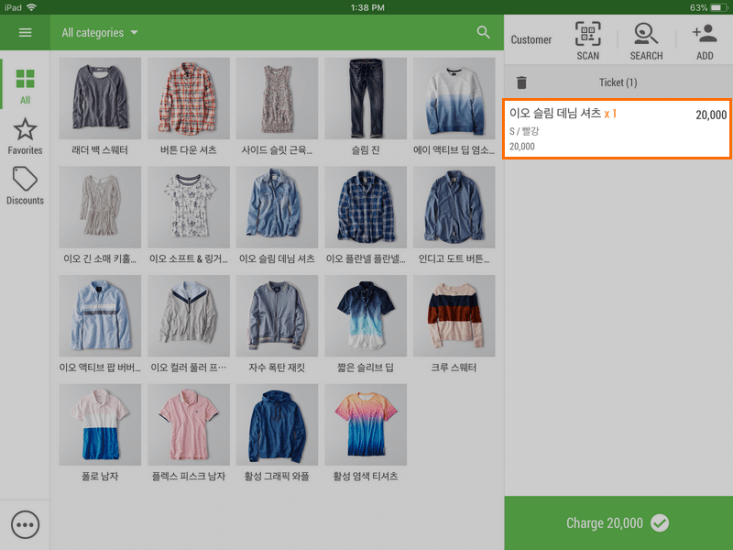Select 에이 액티브 딥 염소 sweater
Image resolution: width=733 pixels, height=550 pixels.
[x=454, y=107]
